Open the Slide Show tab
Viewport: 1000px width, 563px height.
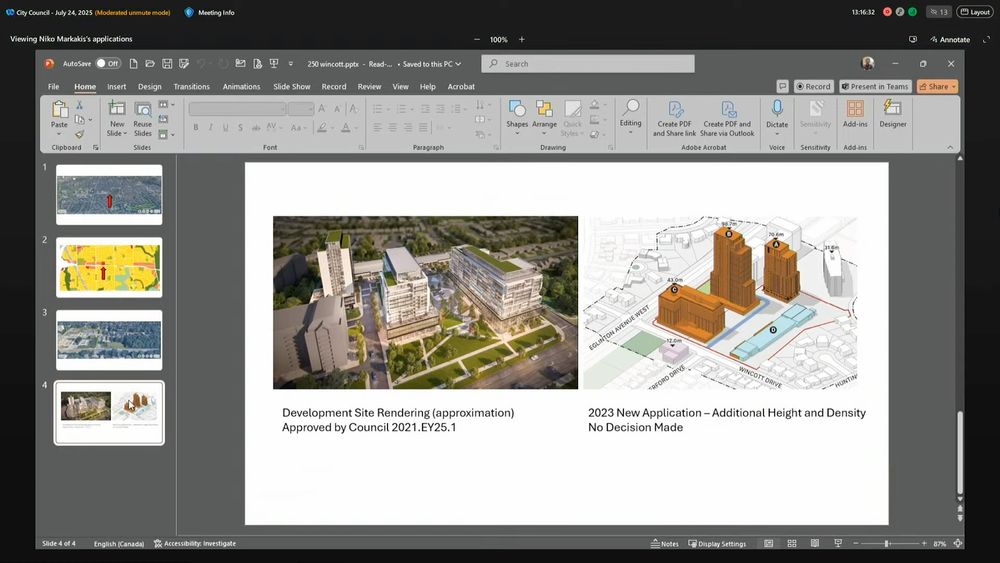tap(291, 87)
